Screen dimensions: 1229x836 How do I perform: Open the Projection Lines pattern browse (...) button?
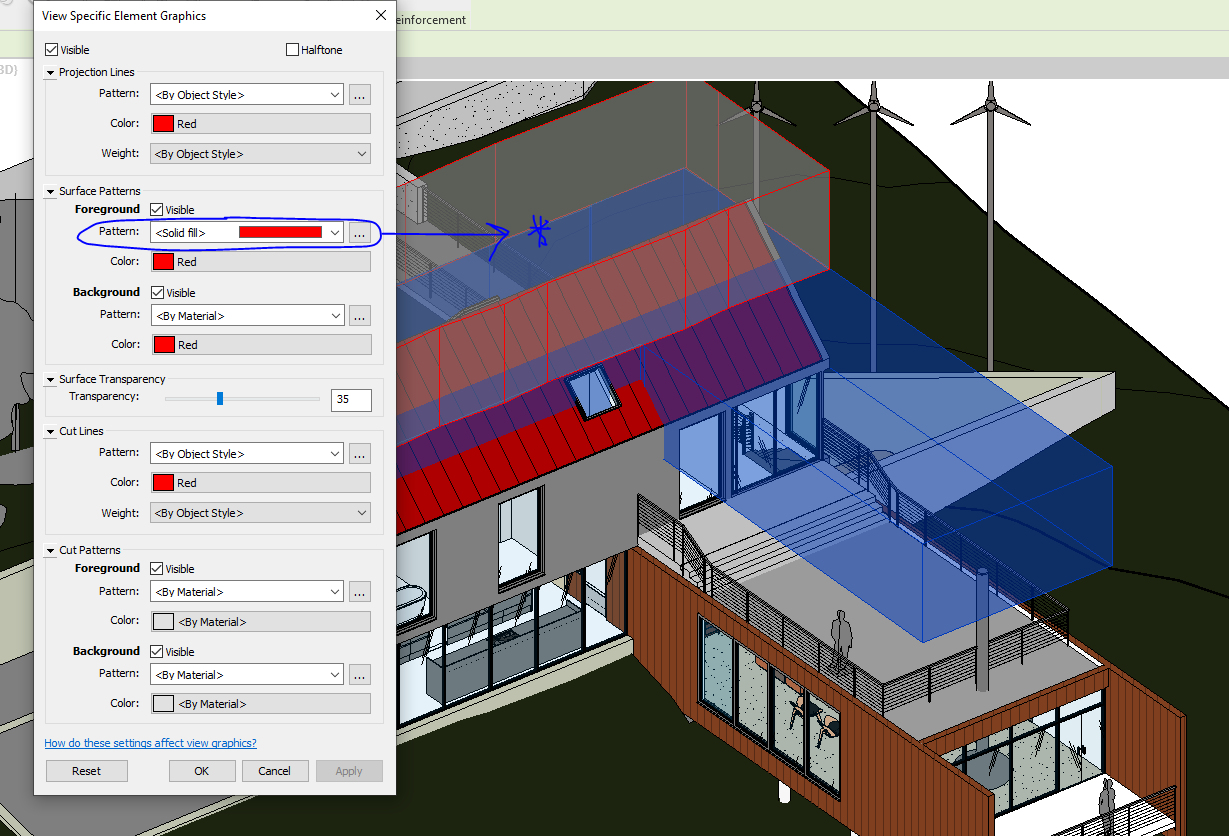coord(359,94)
